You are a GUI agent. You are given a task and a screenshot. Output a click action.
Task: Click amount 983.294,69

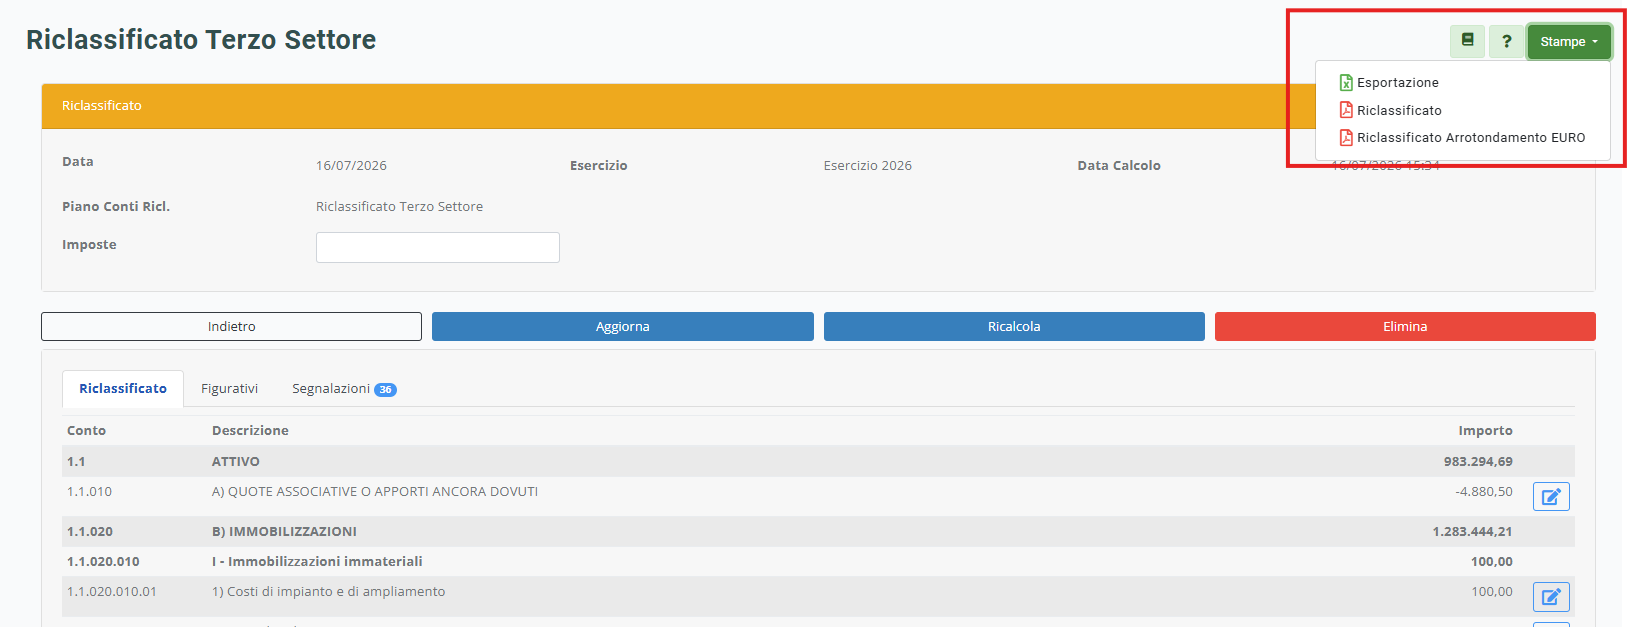pos(1478,461)
